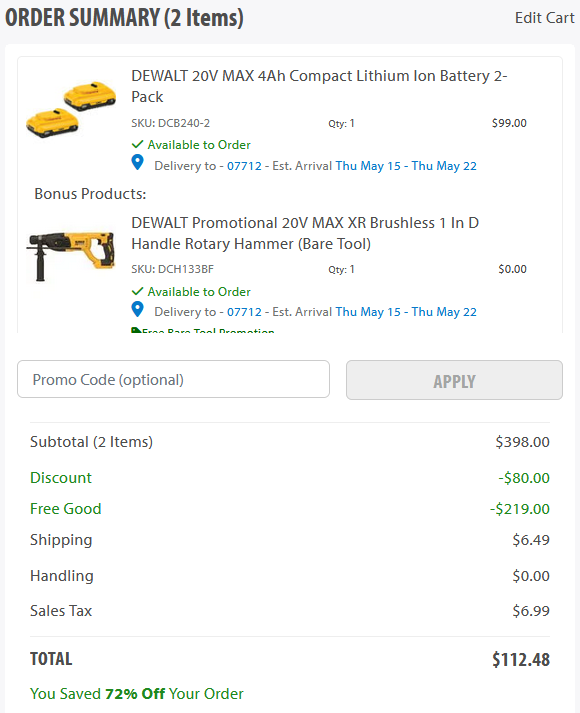This screenshot has width=580, height=713.
Task: Click the battery pack estimated arrival dates
Action: tap(406, 166)
